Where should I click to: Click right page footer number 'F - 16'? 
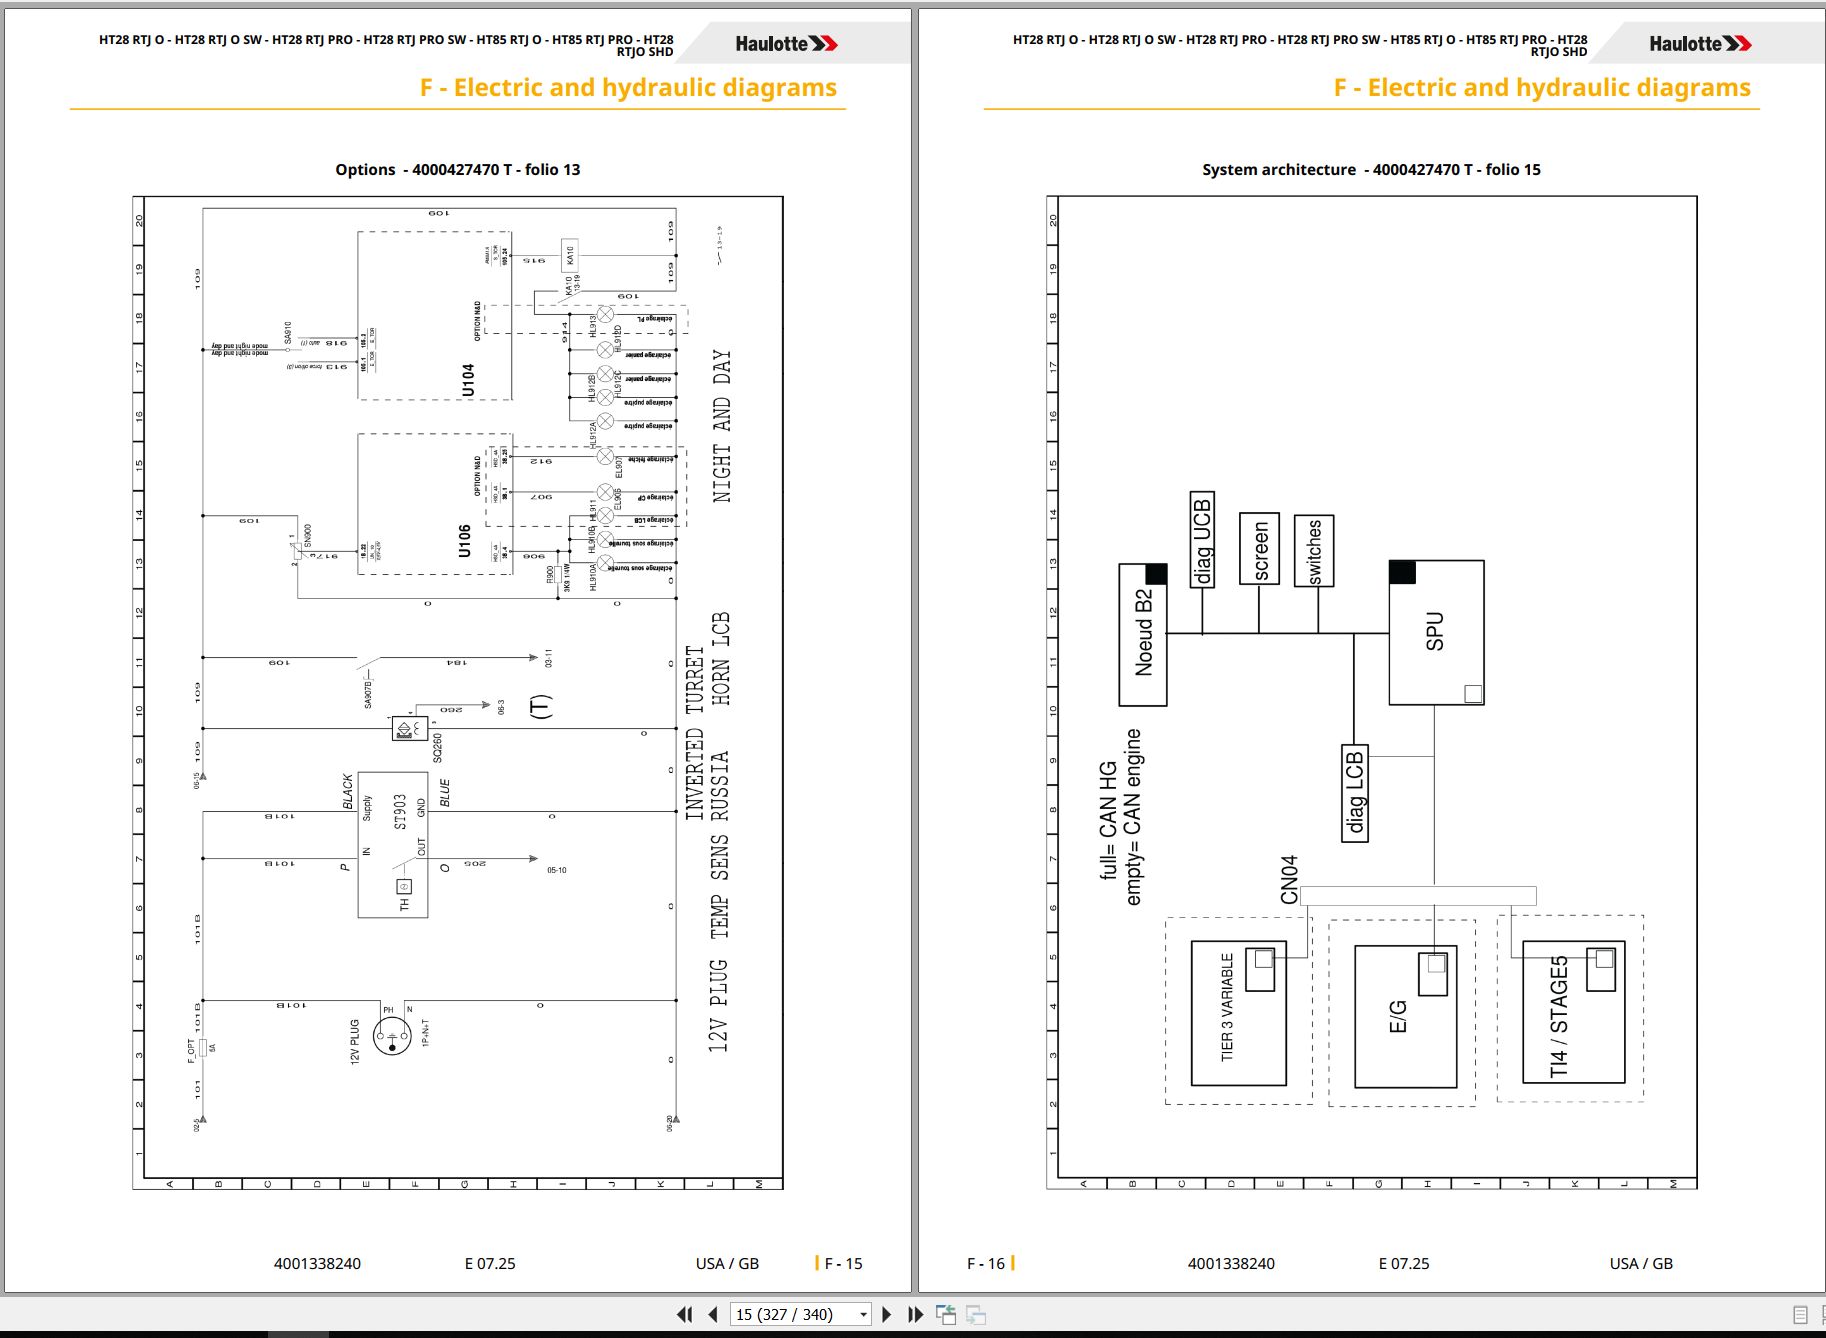click(x=986, y=1264)
